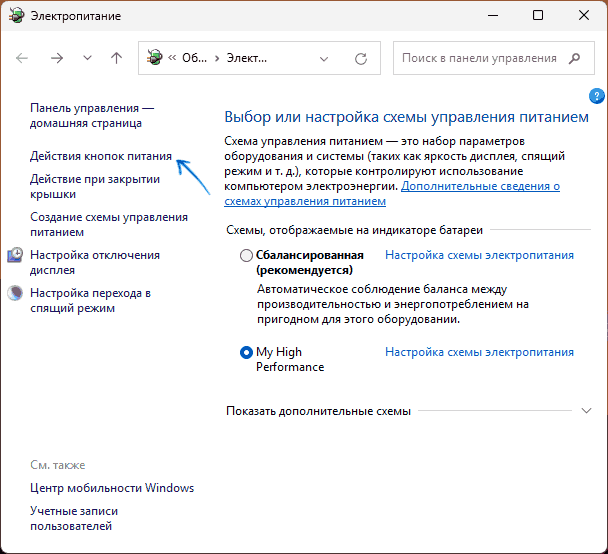Open Действия кнопок питания

click(101, 156)
